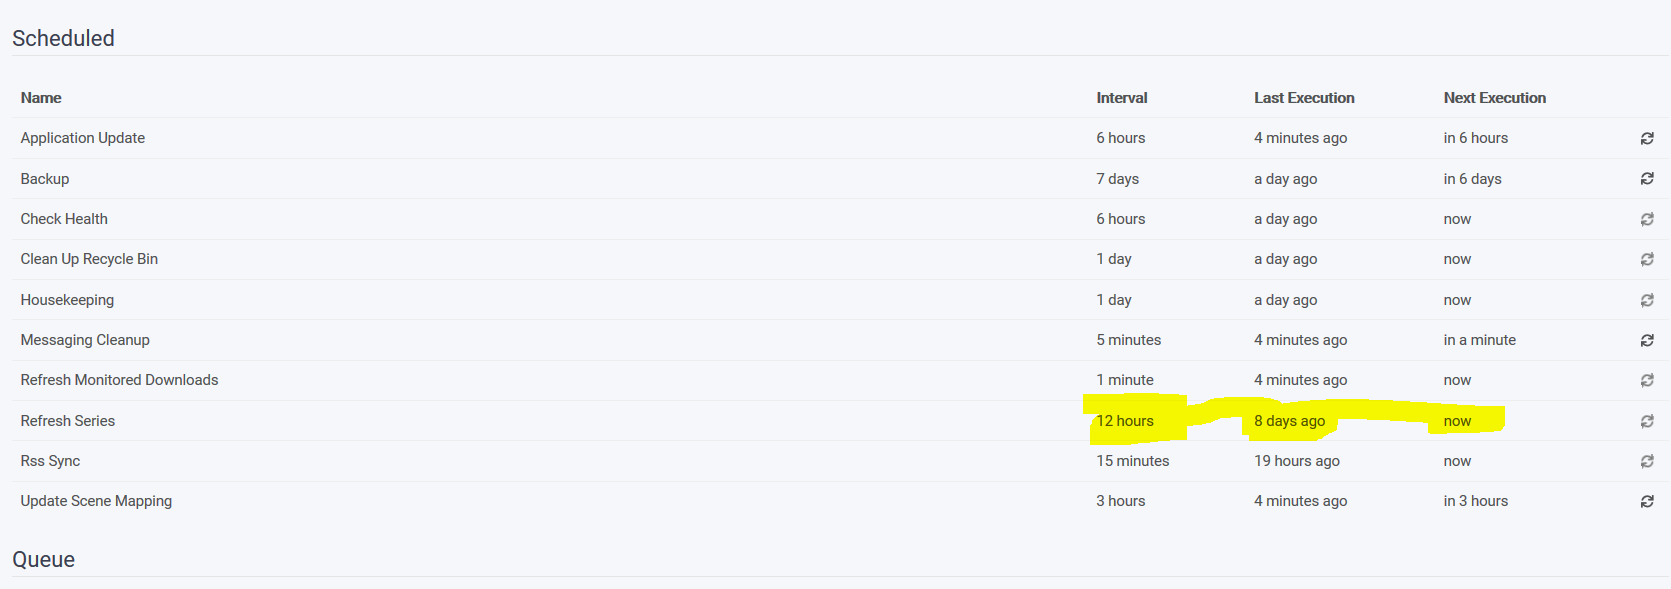Run the Rss Sync task icon
The height and width of the screenshot is (589, 1671).
point(1646,462)
